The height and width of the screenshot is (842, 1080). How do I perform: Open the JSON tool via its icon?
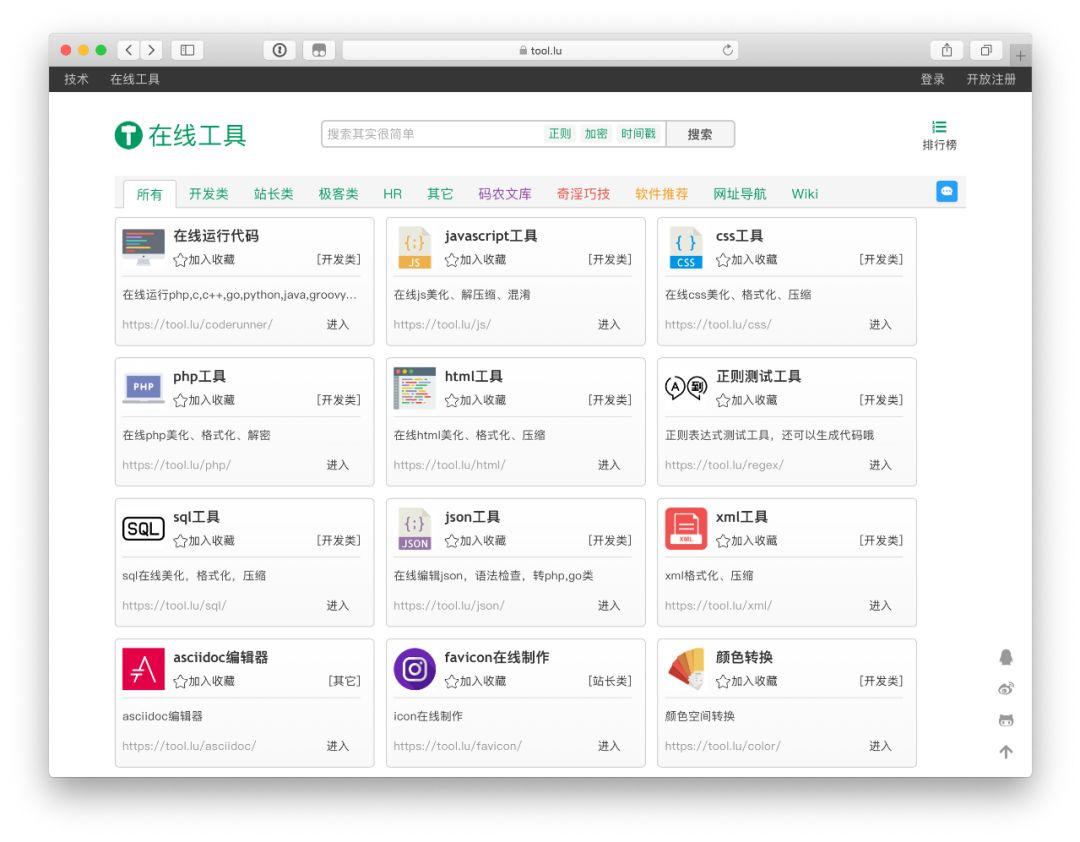click(414, 528)
